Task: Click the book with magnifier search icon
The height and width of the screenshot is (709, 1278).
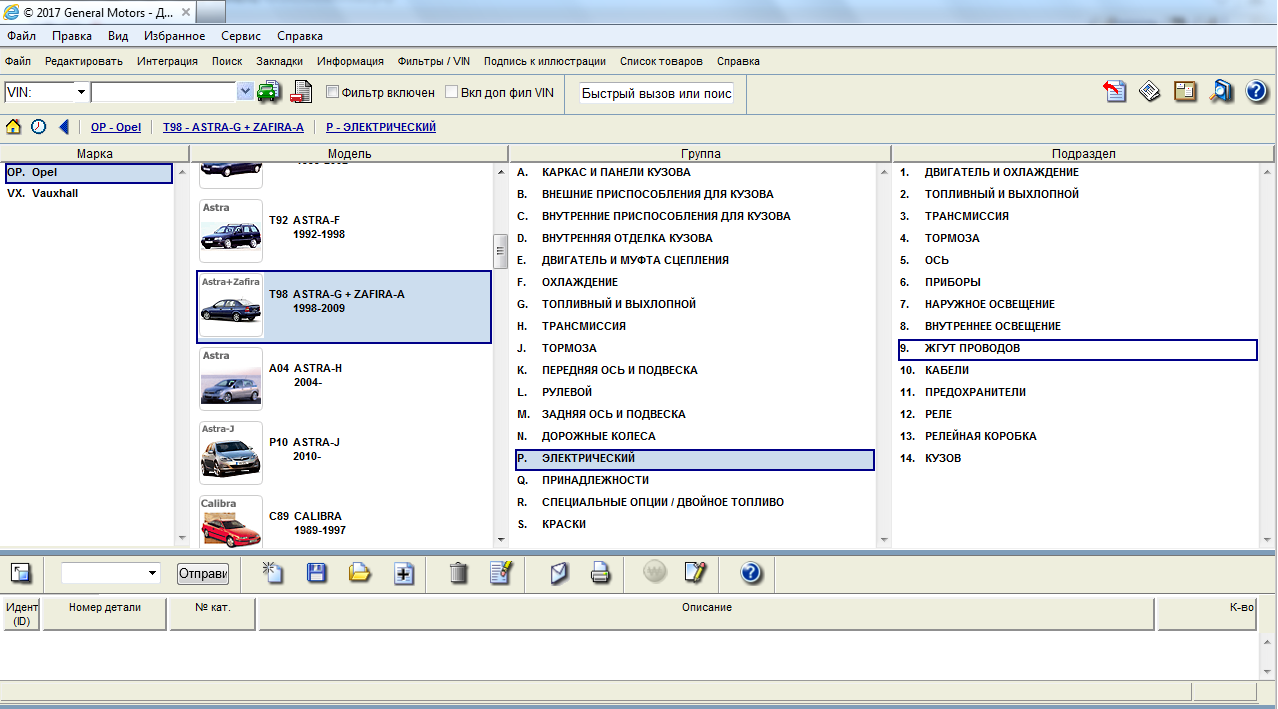Action: (x=1221, y=91)
